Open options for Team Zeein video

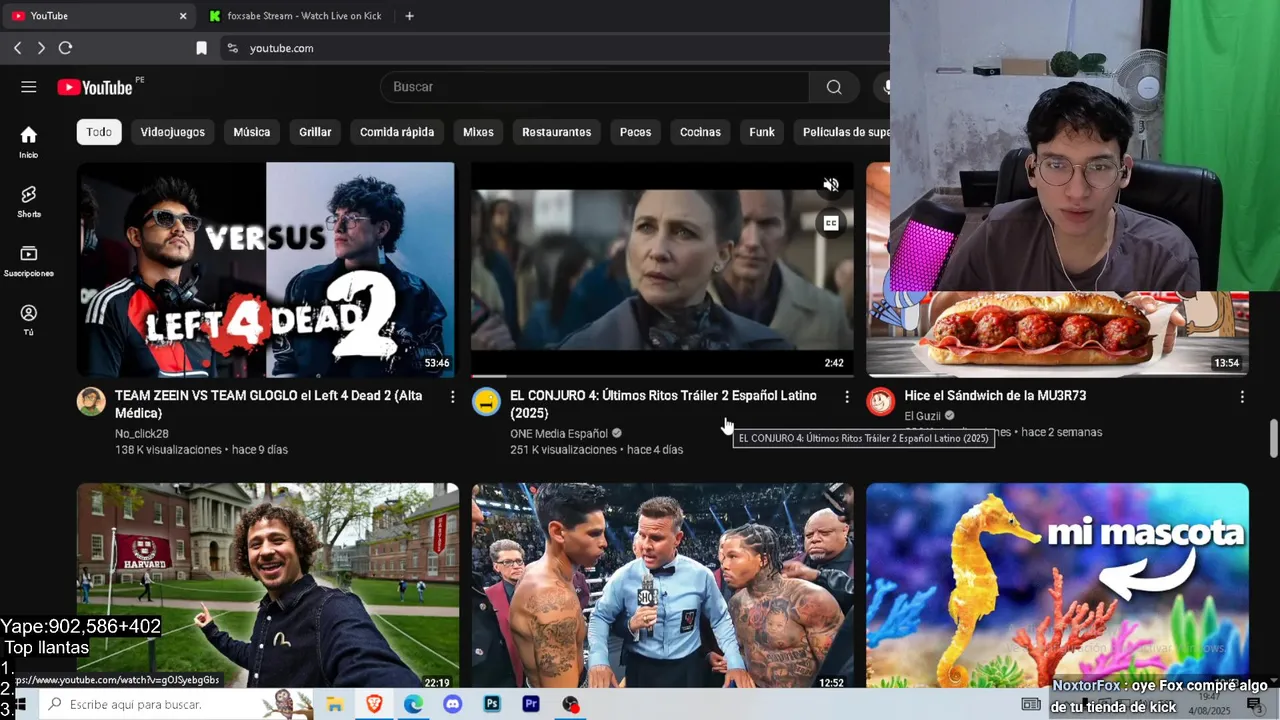pyautogui.click(x=452, y=397)
